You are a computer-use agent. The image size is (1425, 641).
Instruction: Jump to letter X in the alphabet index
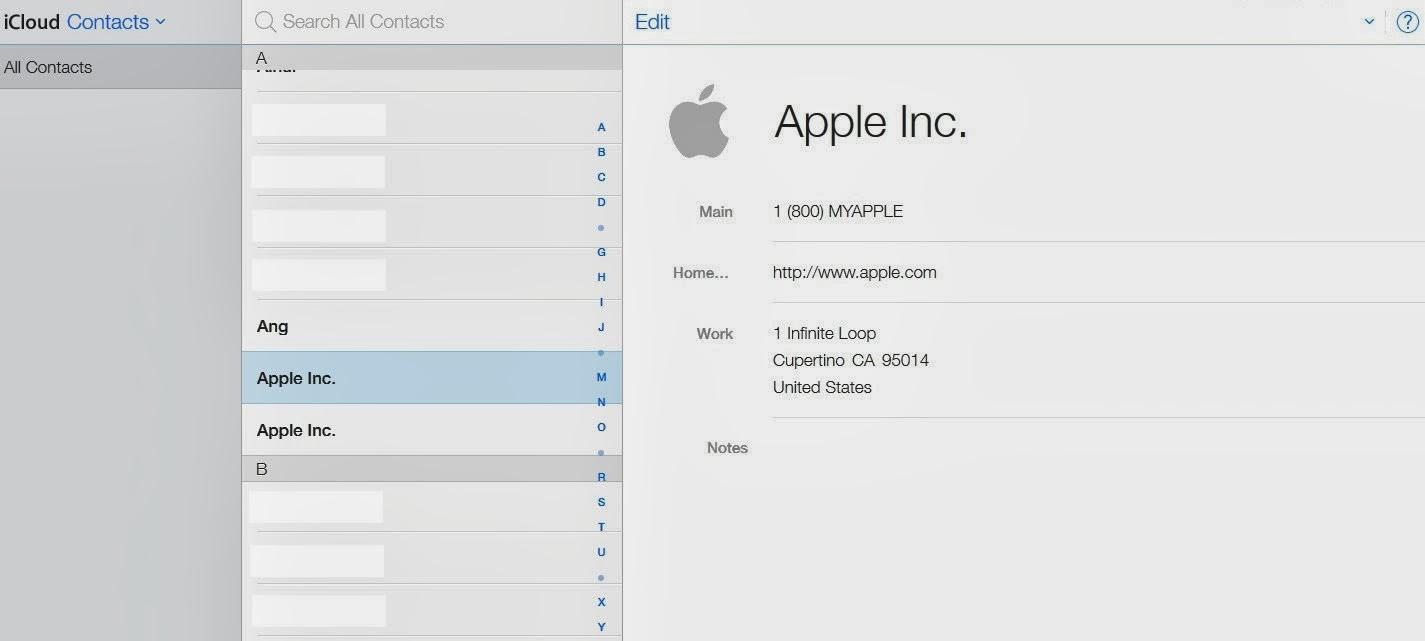(x=601, y=602)
